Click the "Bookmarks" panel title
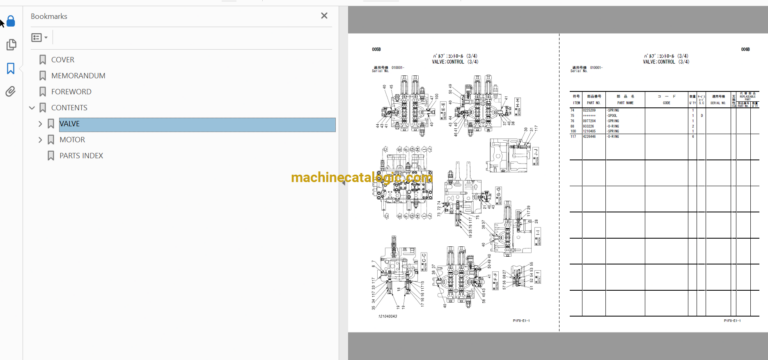The image size is (768, 360). [x=49, y=16]
